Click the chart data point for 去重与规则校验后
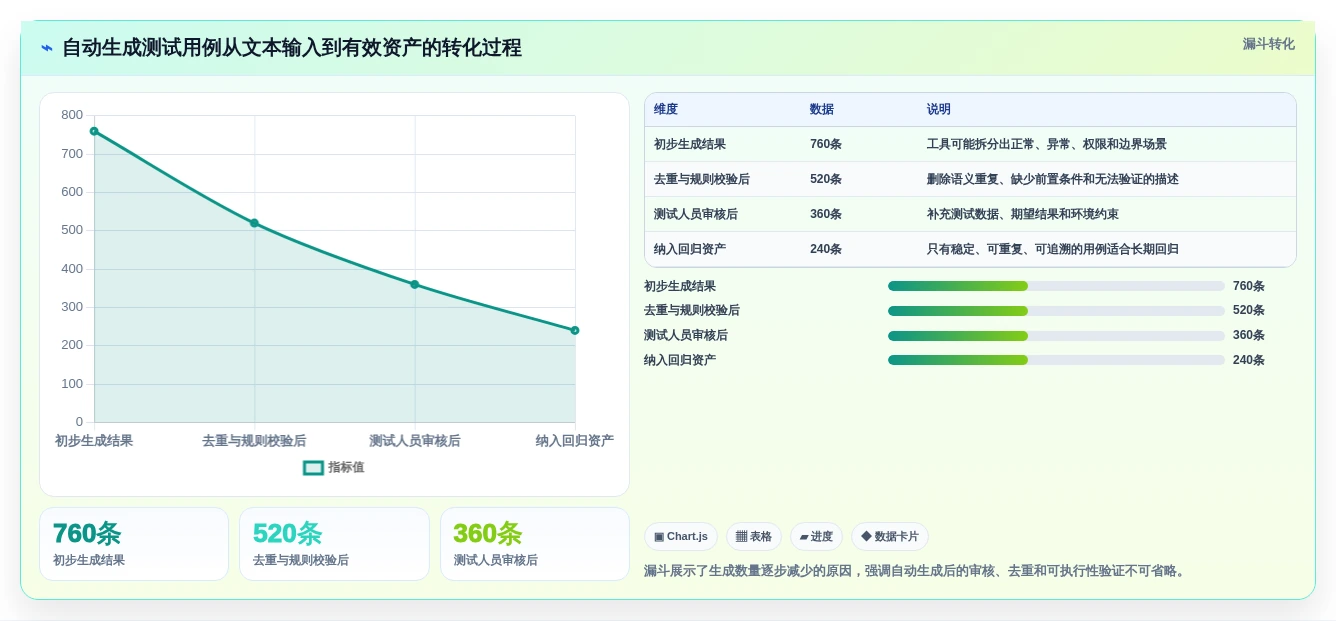Image resolution: width=1336 pixels, height=621 pixels. click(254, 223)
